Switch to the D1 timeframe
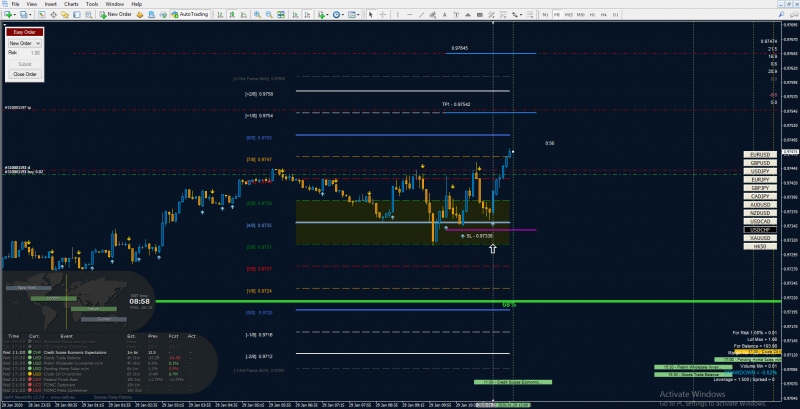 point(616,15)
